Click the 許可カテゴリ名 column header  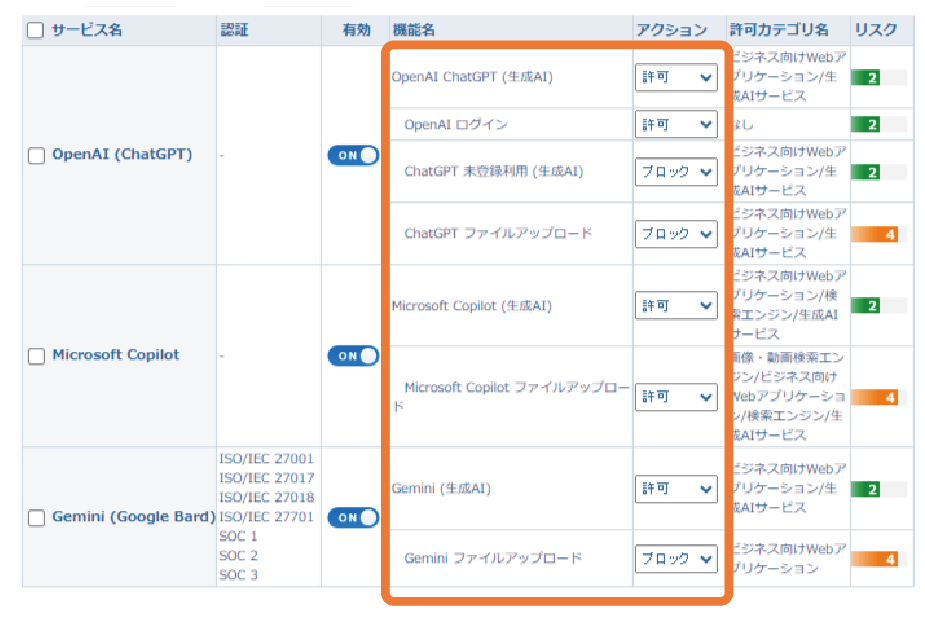coord(779,30)
